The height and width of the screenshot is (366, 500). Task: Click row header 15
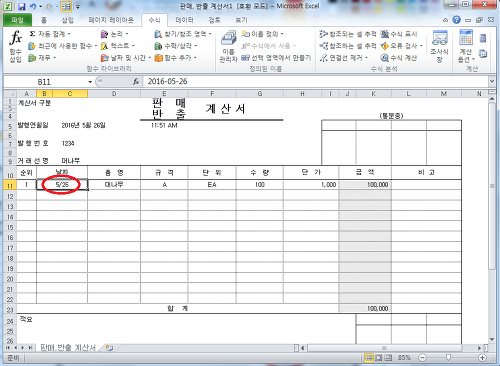click(10, 227)
